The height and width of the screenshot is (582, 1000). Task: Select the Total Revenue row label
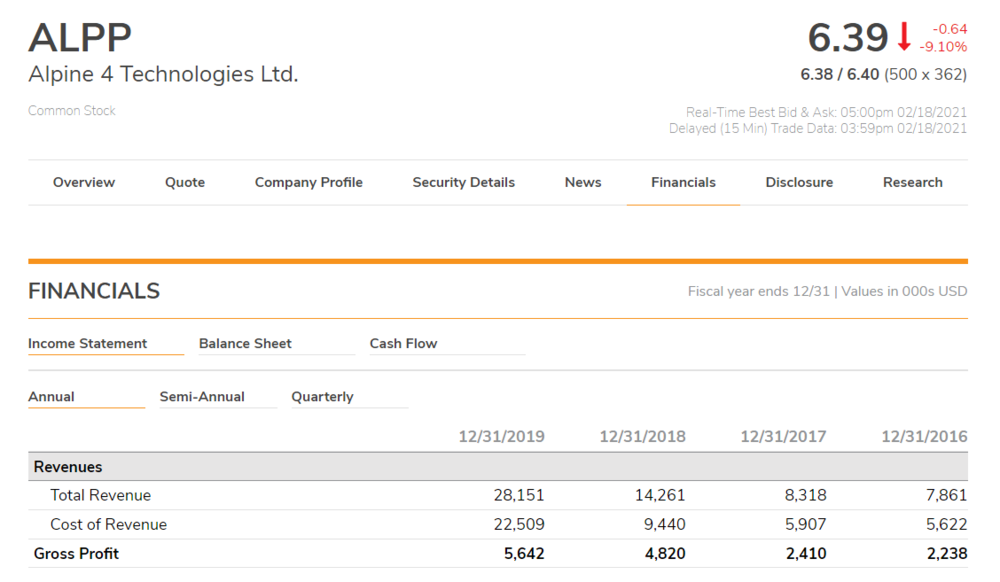pos(100,495)
